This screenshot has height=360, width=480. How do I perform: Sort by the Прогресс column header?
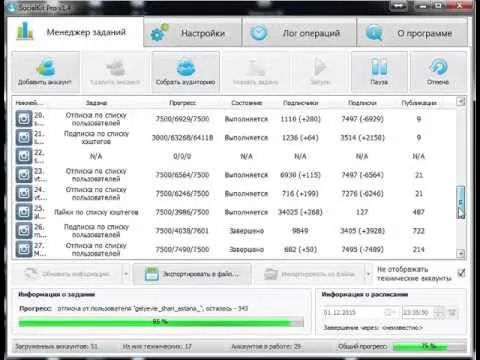tap(182, 103)
